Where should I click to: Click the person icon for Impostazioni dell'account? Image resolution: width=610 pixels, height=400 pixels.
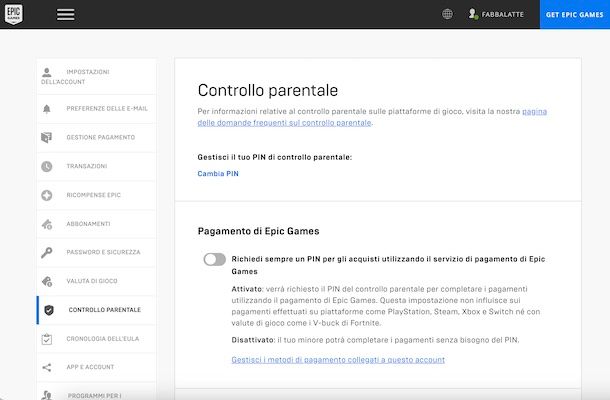(47, 72)
